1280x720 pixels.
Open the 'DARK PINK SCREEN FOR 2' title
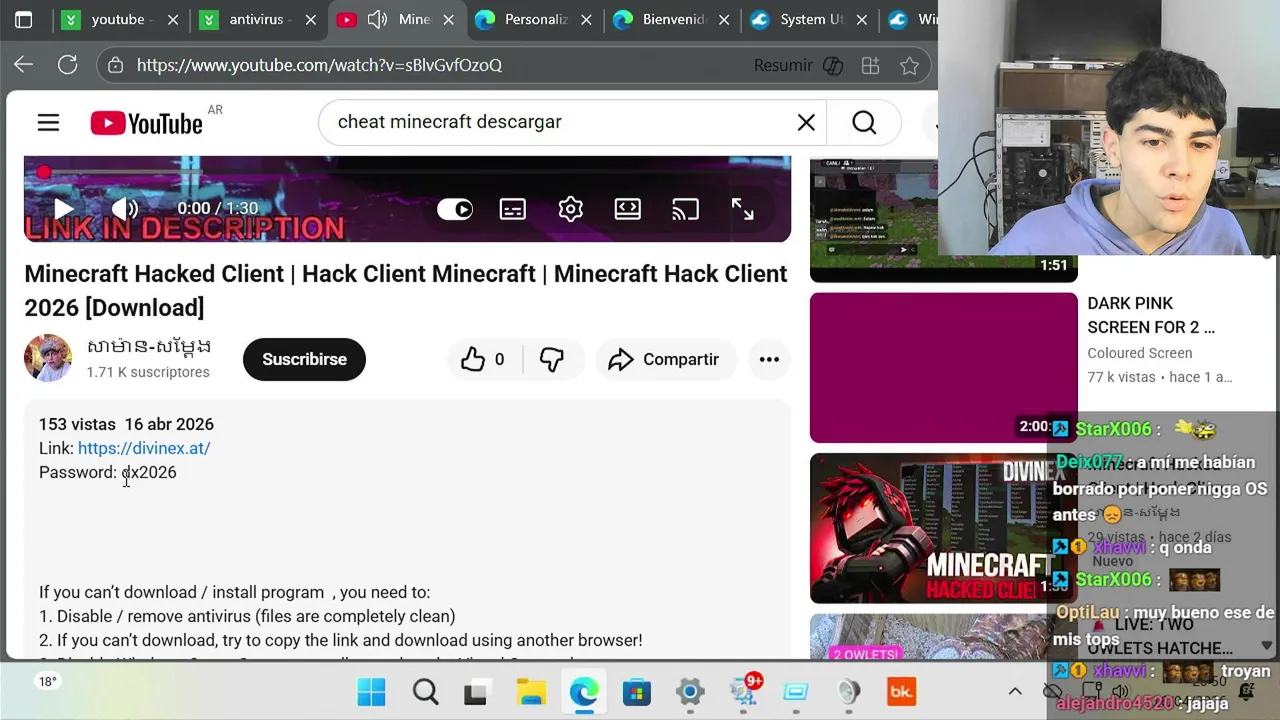(x=1151, y=315)
